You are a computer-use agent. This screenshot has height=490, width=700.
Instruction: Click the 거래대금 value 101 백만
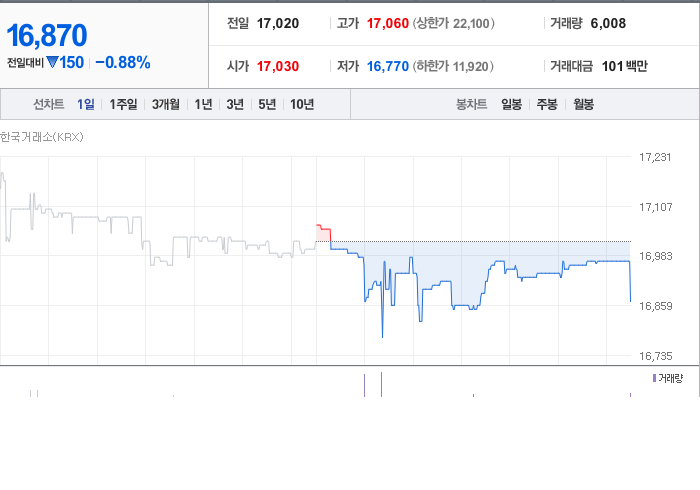(624, 66)
